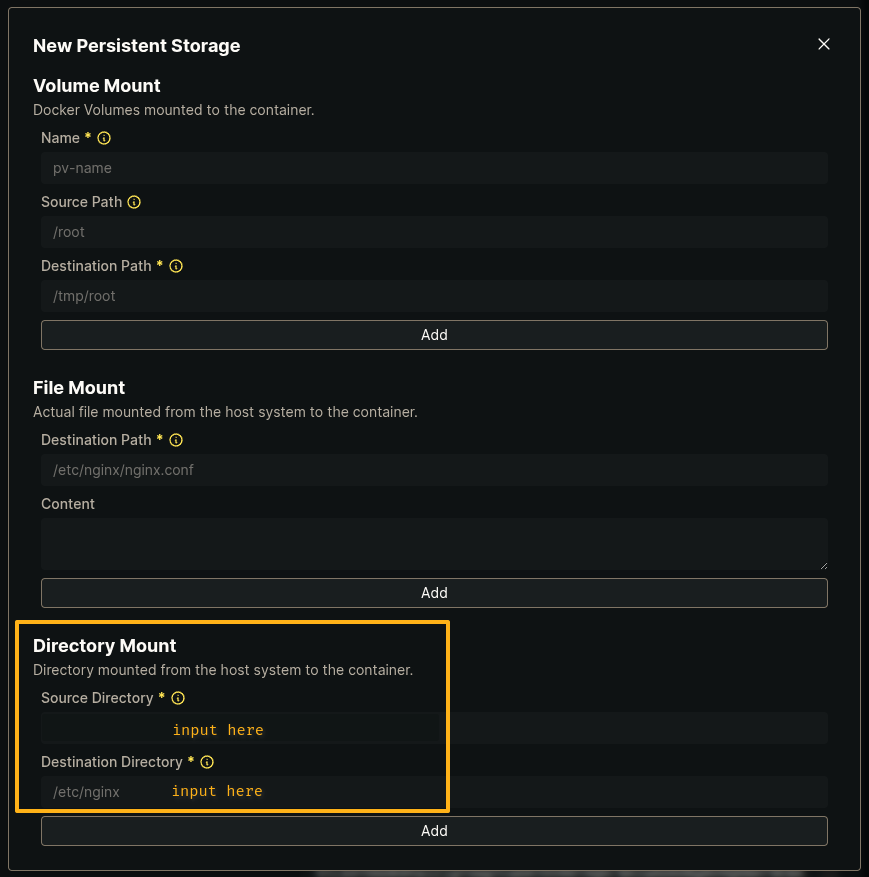Grab the Content textarea resize handle
The width and height of the screenshot is (869, 877).
tap(824, 566)
